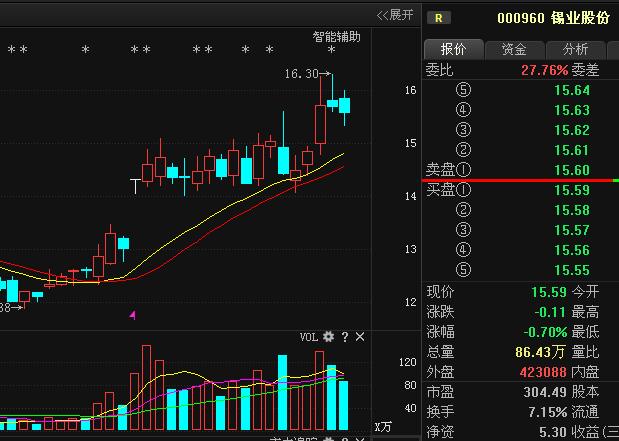
Task: Switch to the 资金 tab
Action: click(x=514, y=49)
